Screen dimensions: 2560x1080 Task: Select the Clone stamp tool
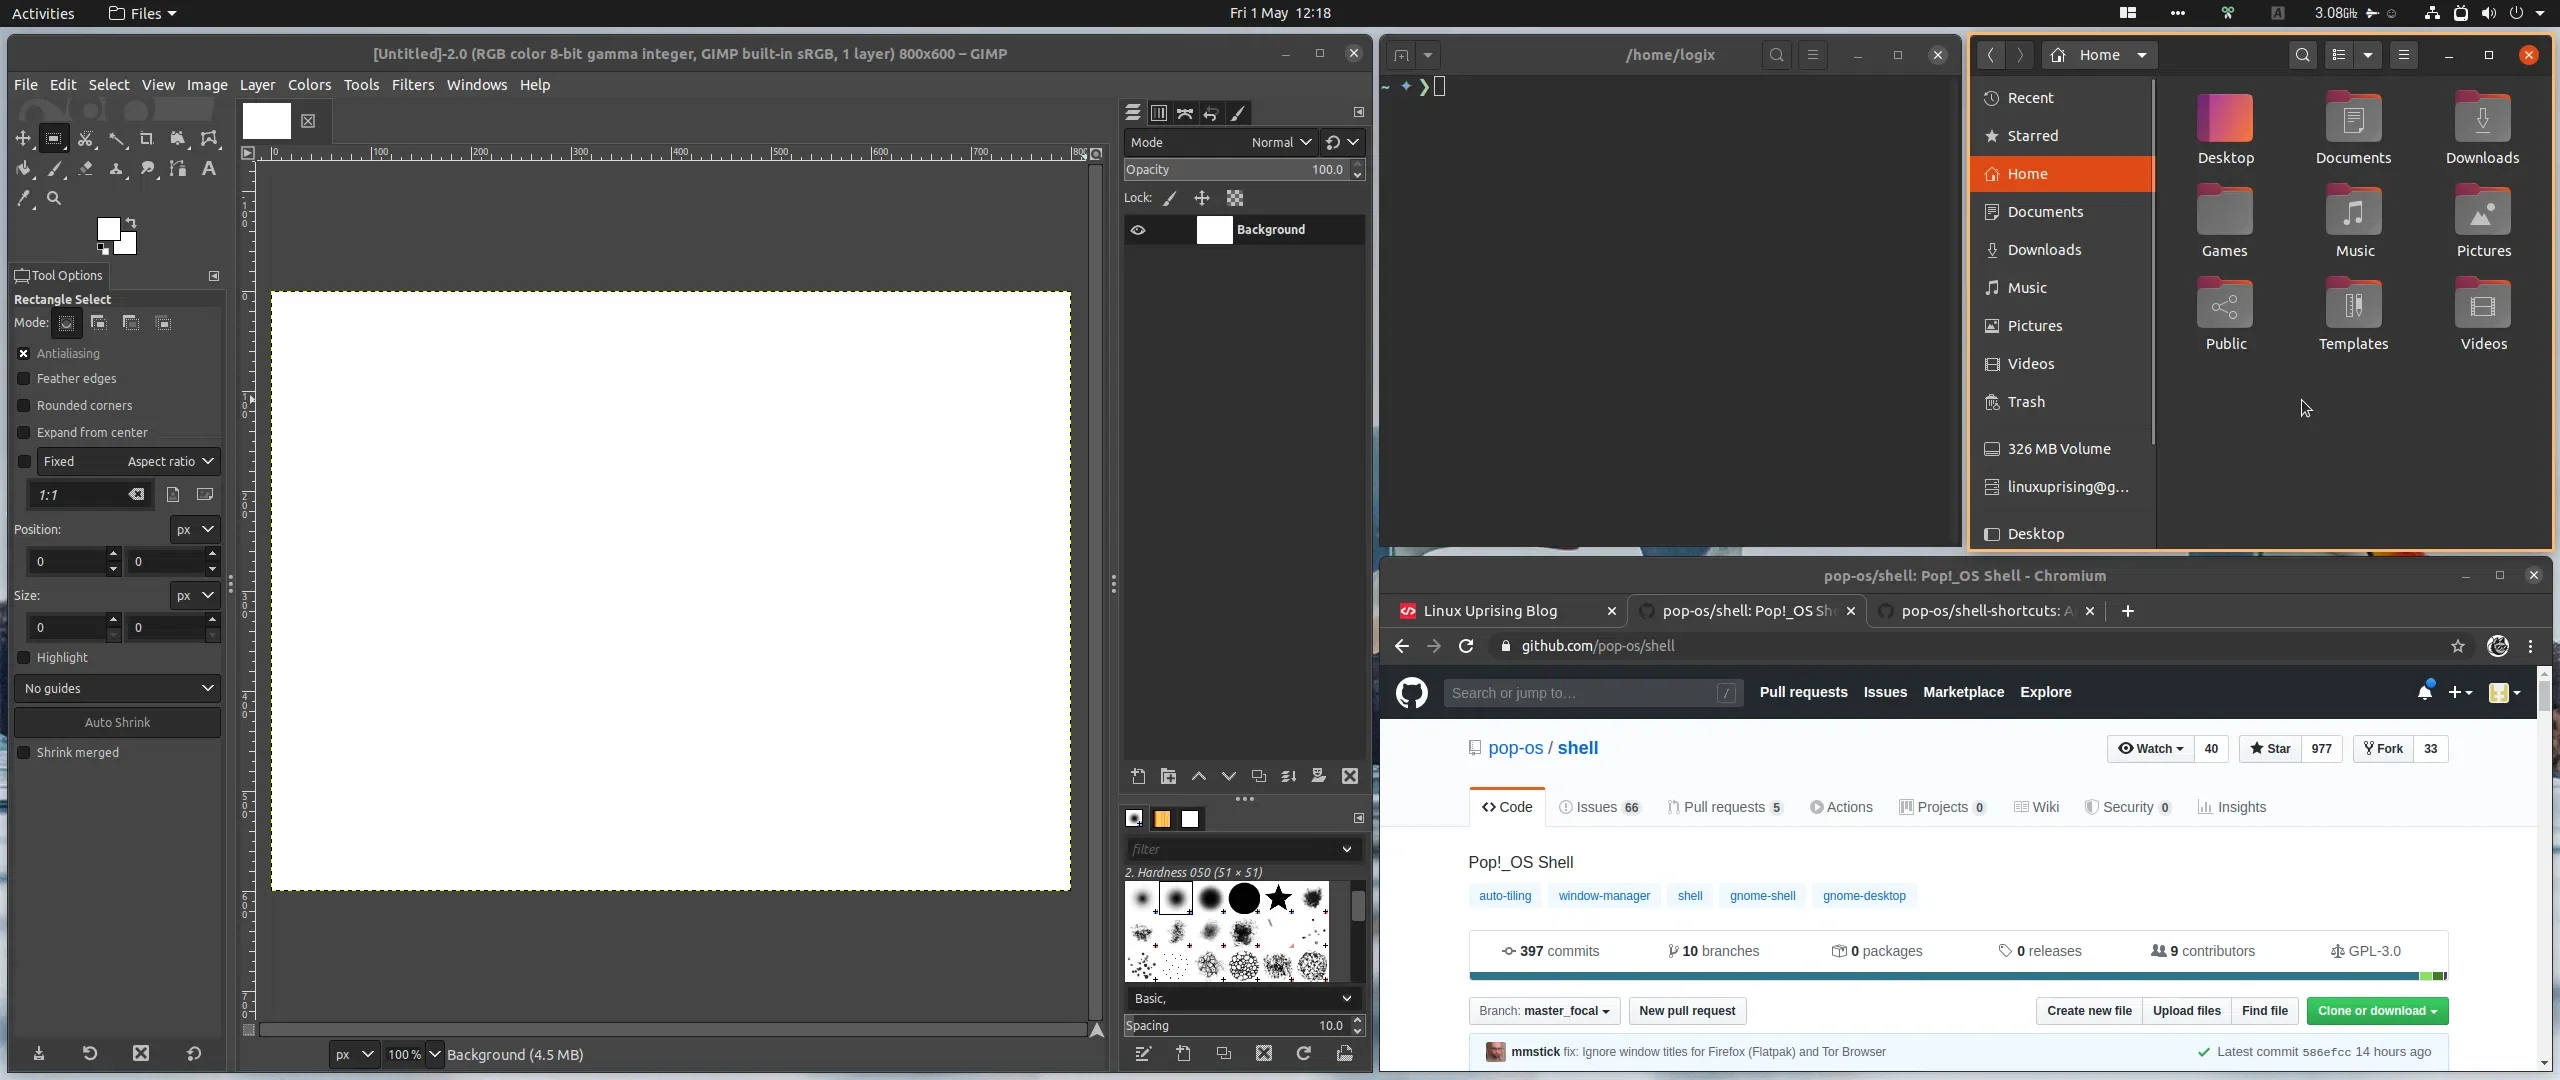(x=116, y=169)
